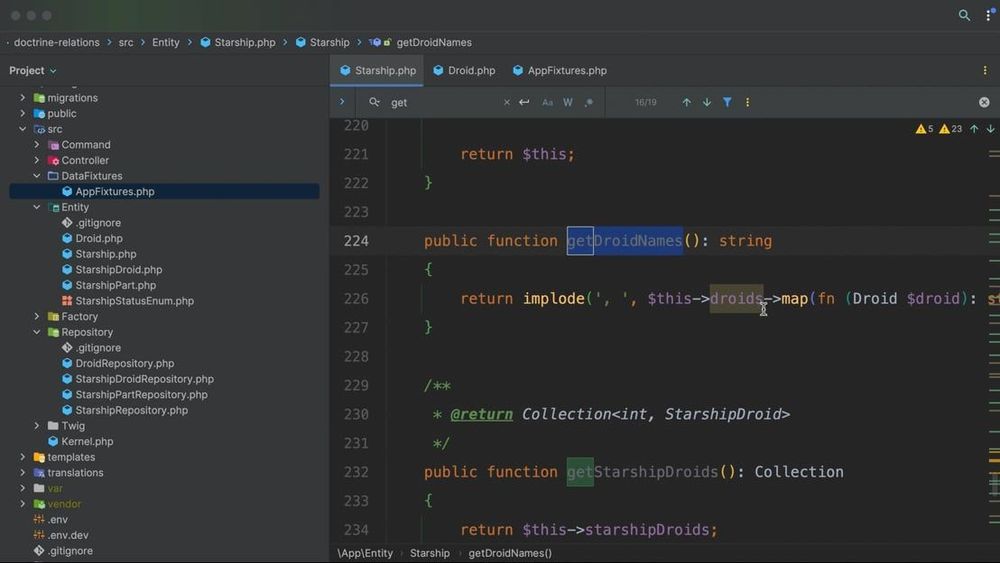This screenshot has width=1000, height=563.
Task: Expand the var folder
Action: tap(23, 488)
